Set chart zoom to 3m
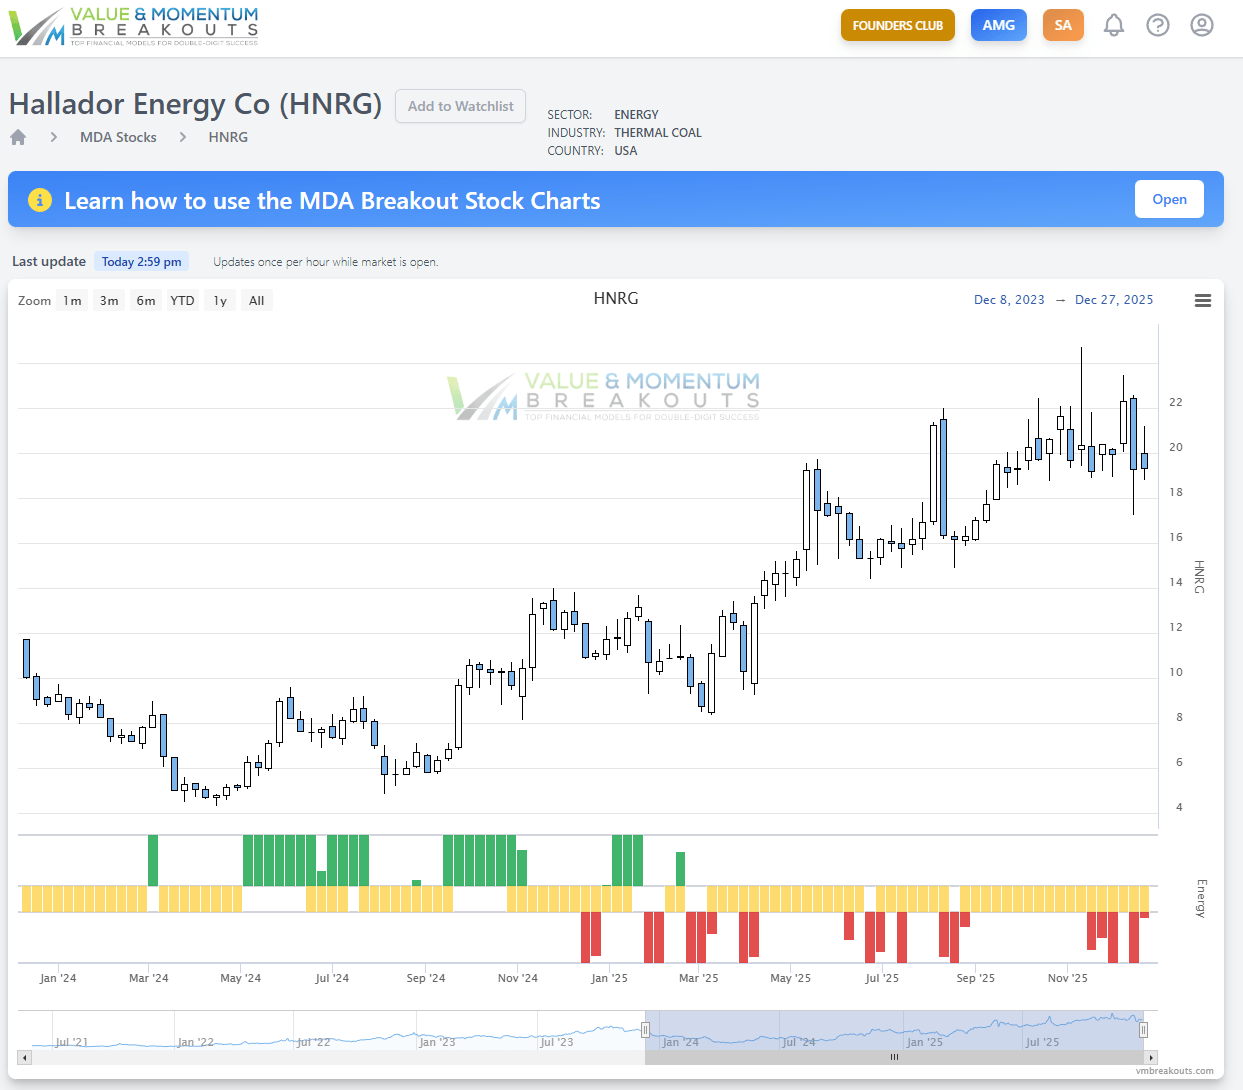Image resolution: width=1243 pixels, height=1090 pixels. pyautogui.click(x=109, y=300)
